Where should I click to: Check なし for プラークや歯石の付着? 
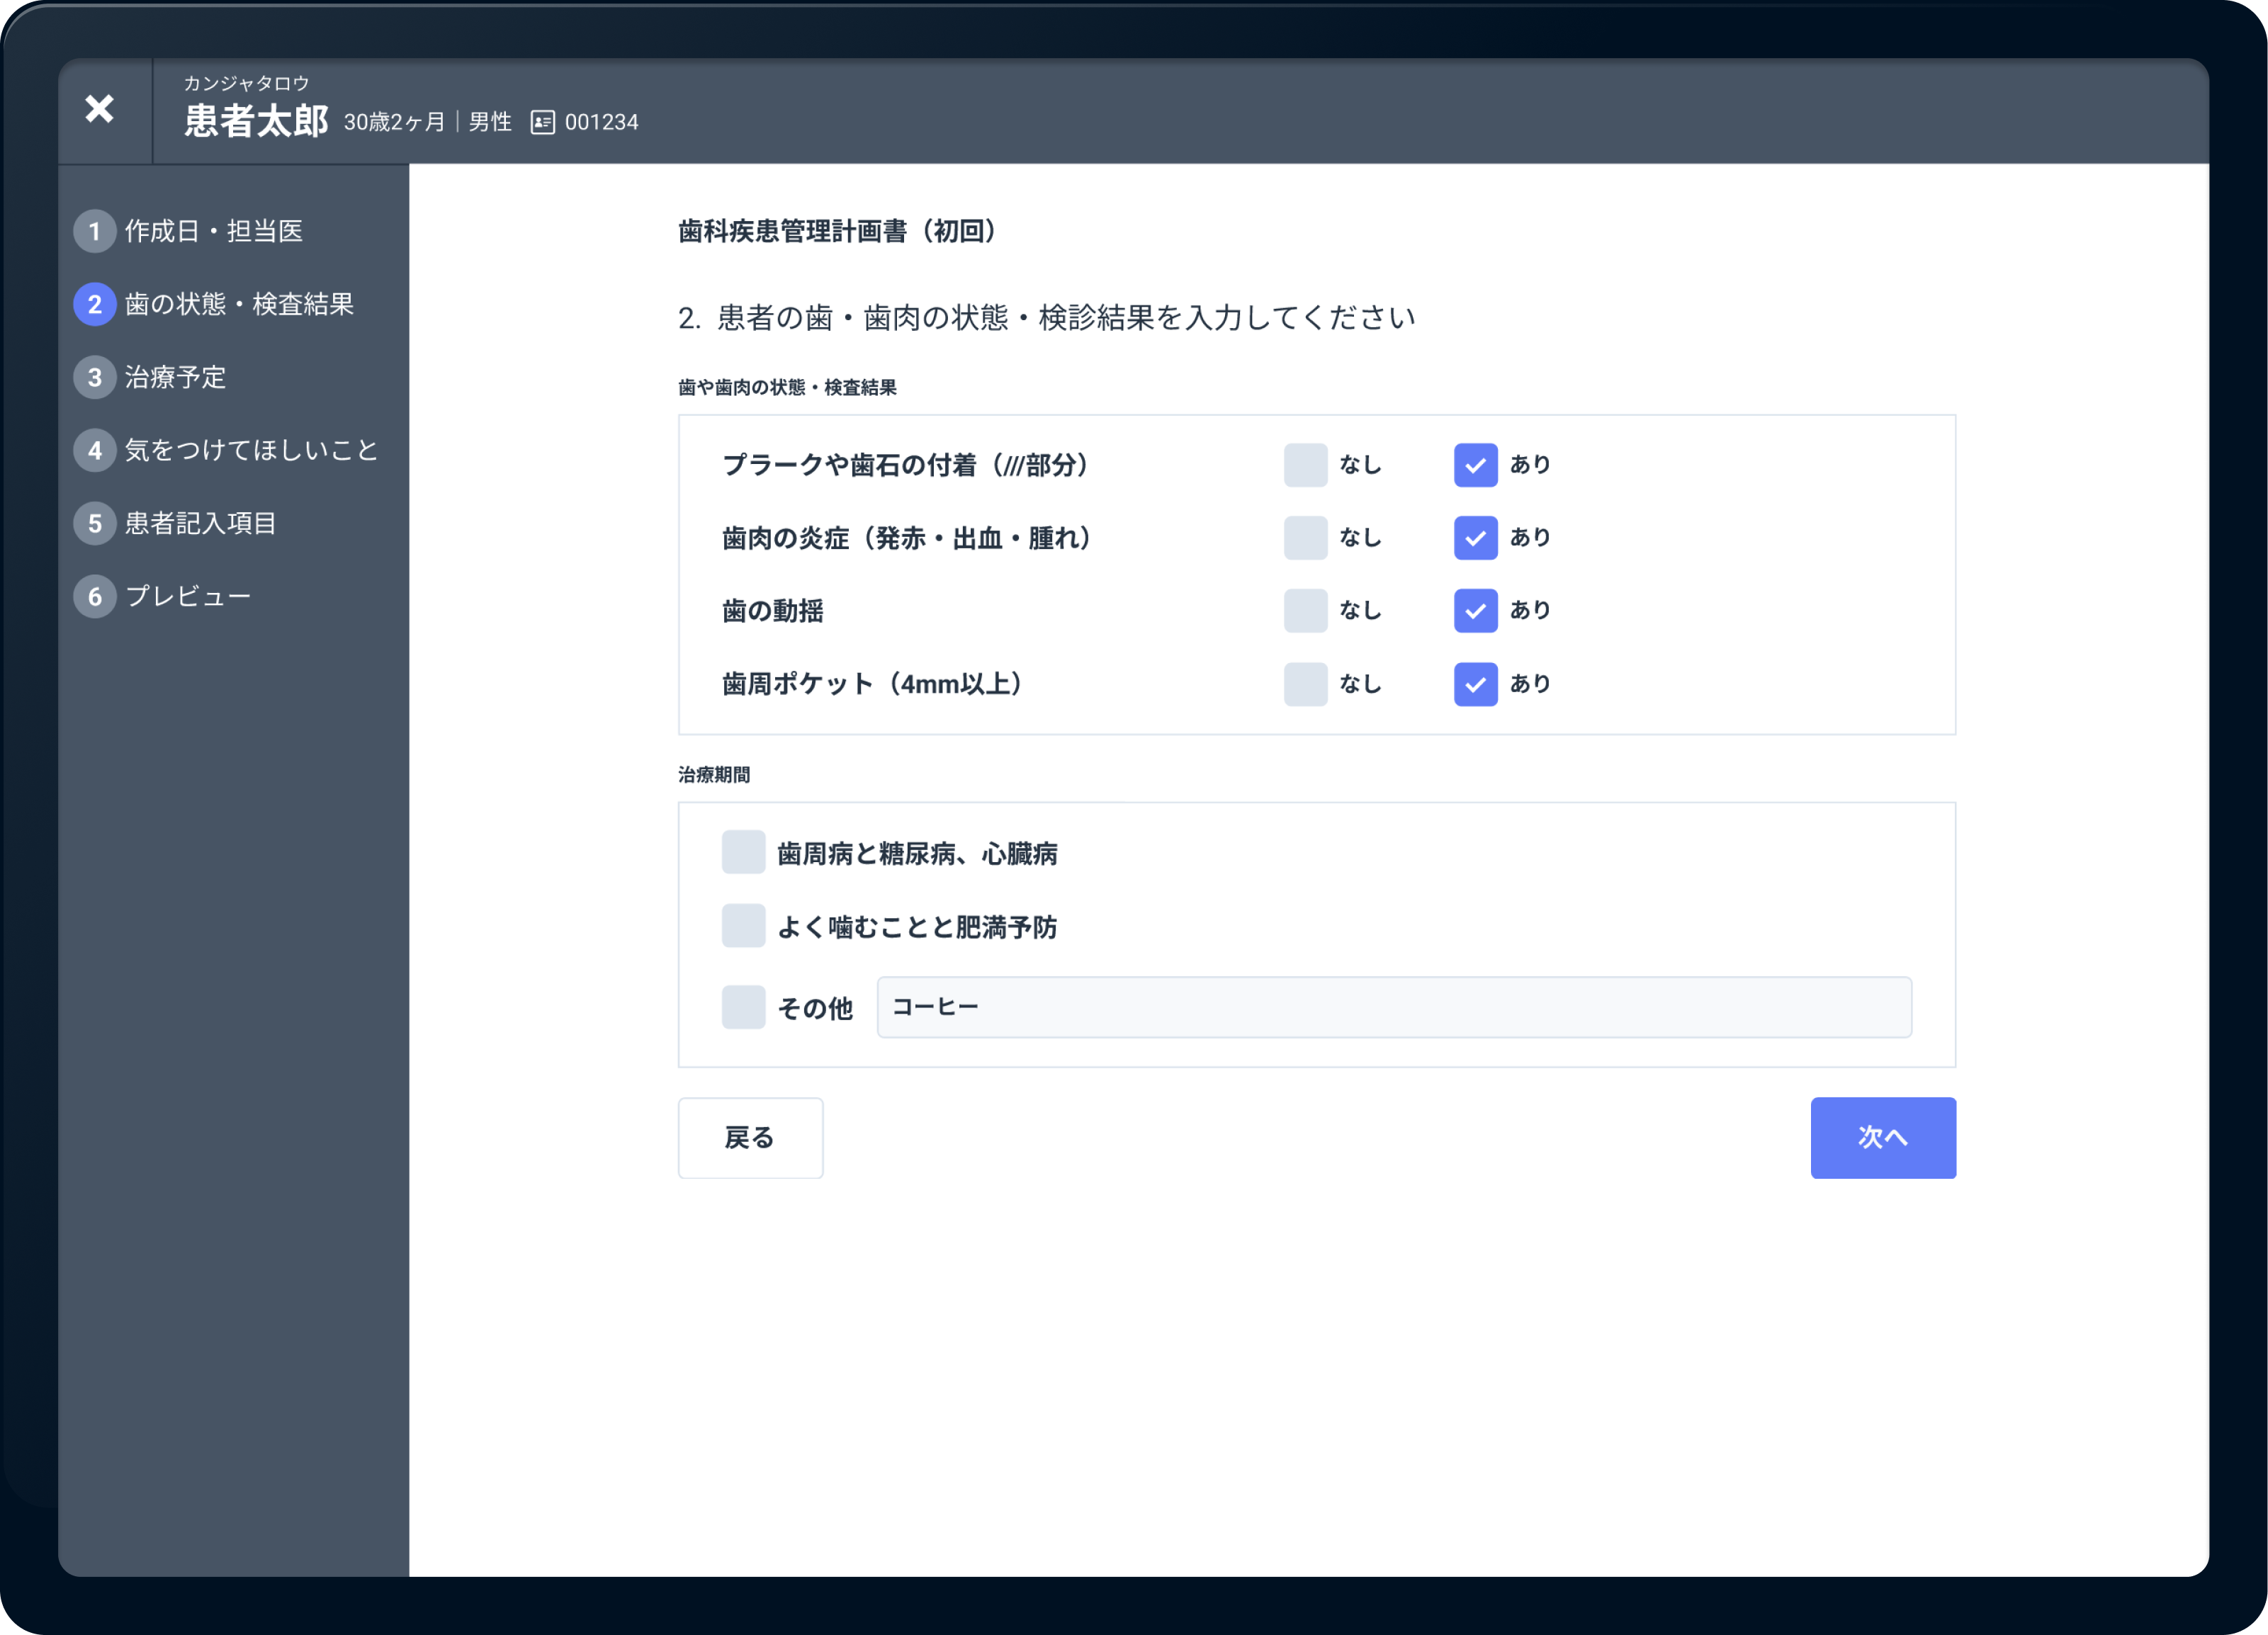click(1305, 464)
